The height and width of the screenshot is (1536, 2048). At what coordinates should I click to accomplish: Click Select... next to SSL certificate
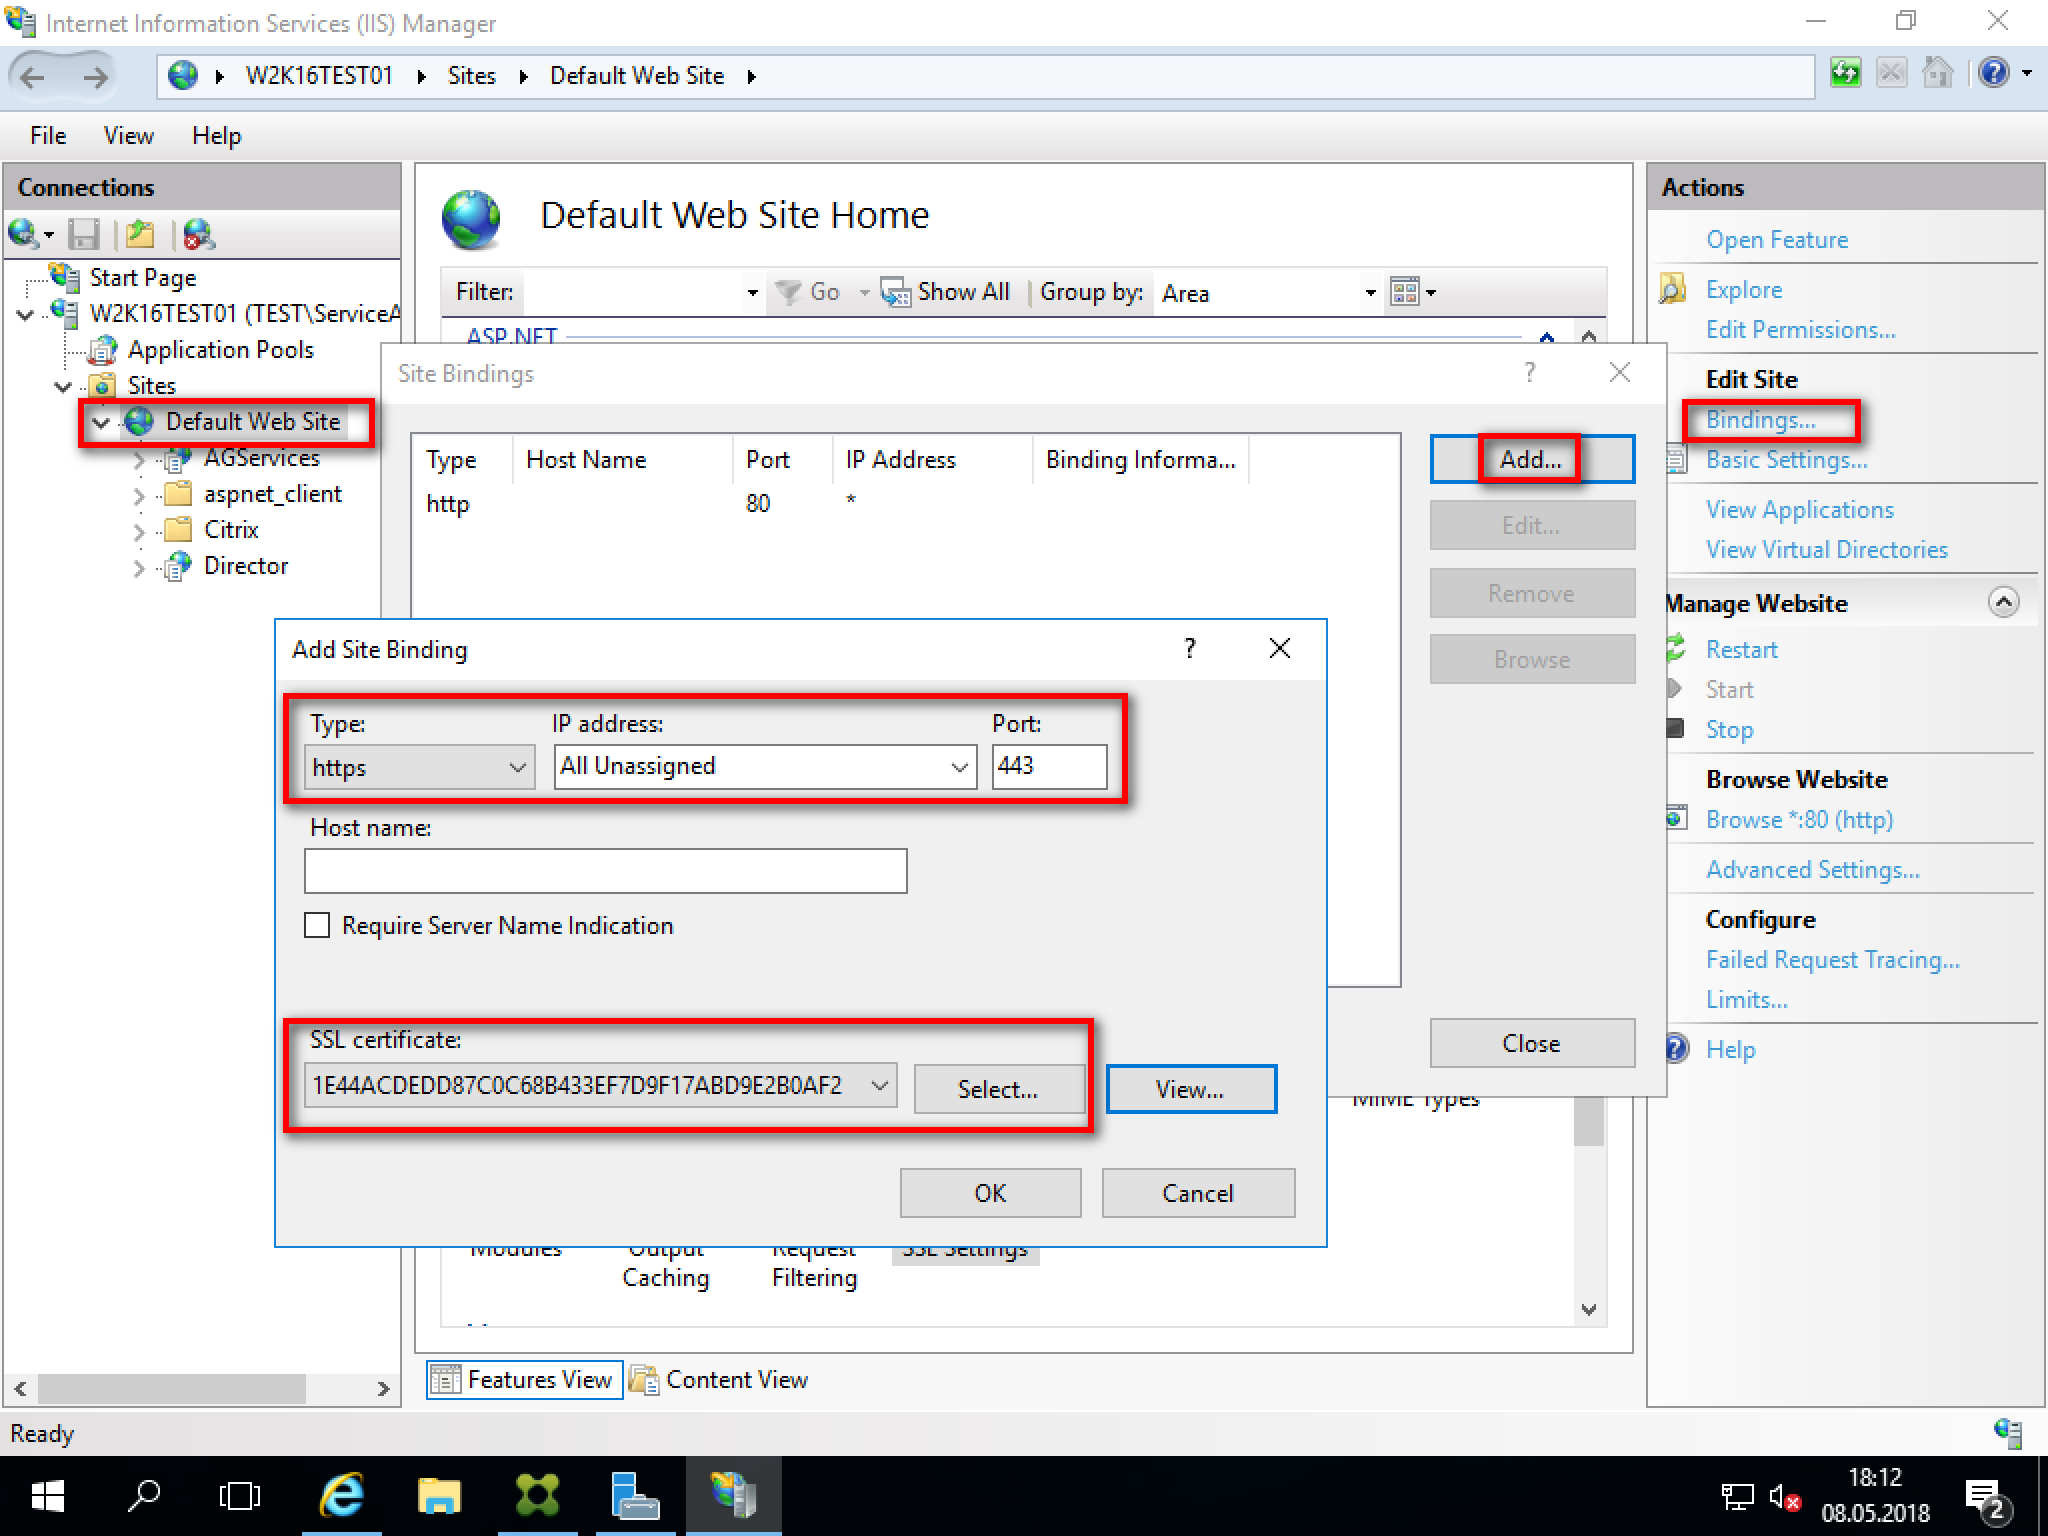tap(998, 1089)
